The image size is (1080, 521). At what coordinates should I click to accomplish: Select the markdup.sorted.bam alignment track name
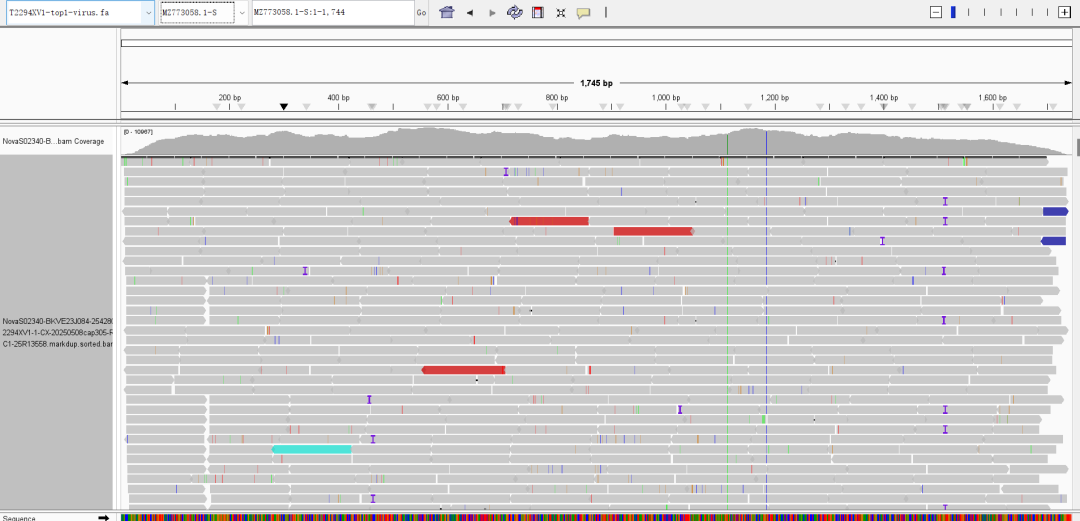click(x=58, y=332)
